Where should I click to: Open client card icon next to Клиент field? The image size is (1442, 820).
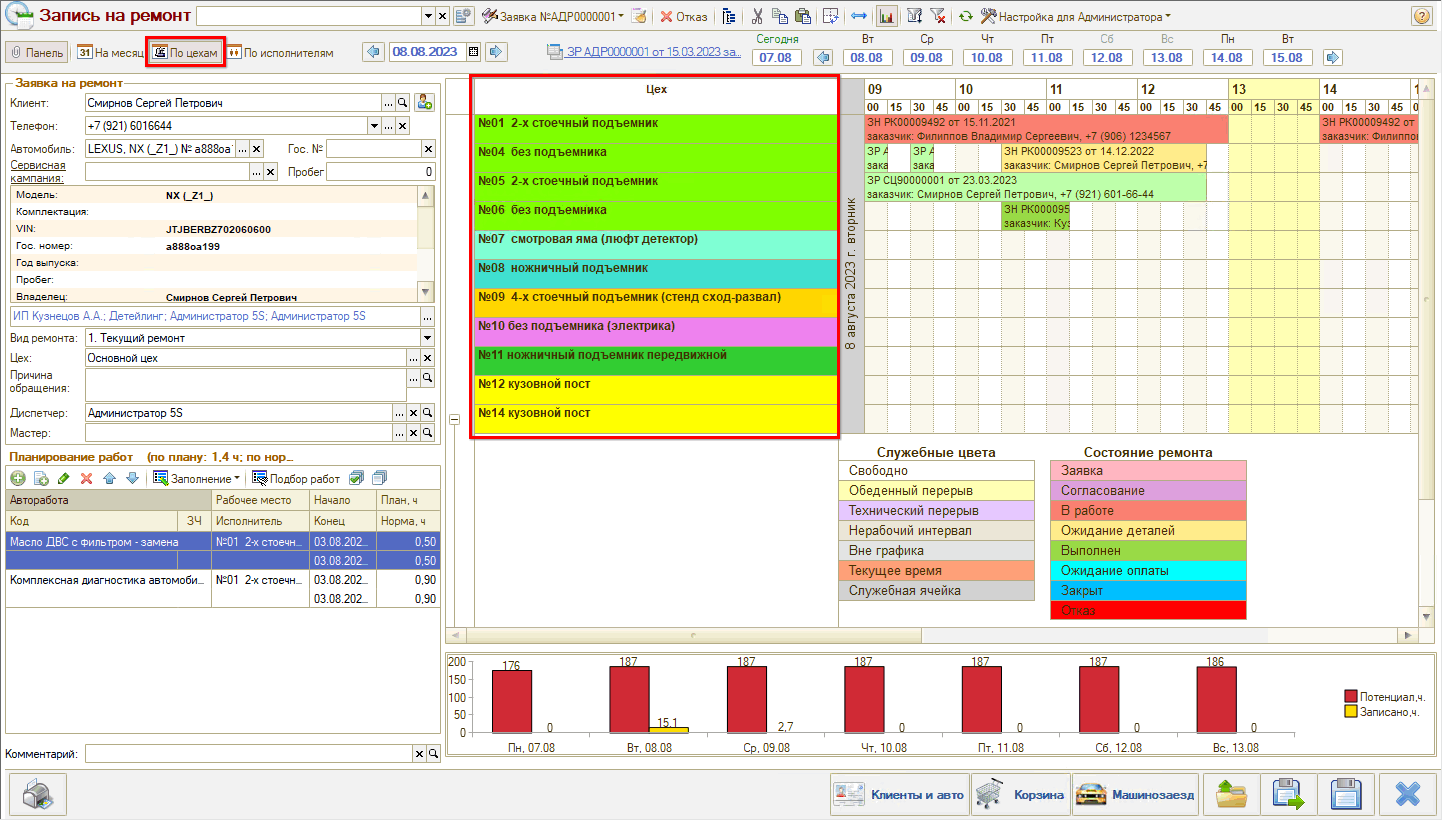[x=425, y=102]
